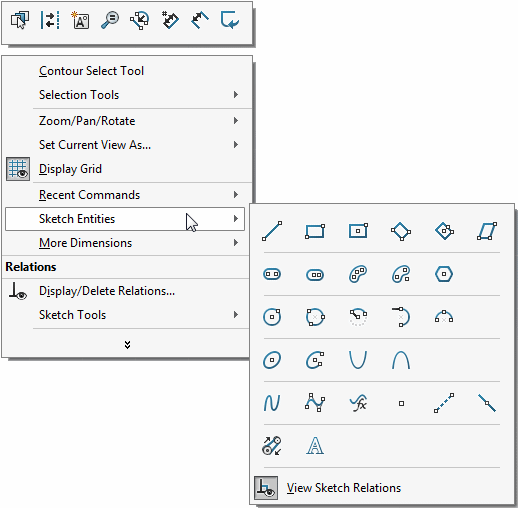Choose the Corner Rectangle tool icon

point(315,231)
